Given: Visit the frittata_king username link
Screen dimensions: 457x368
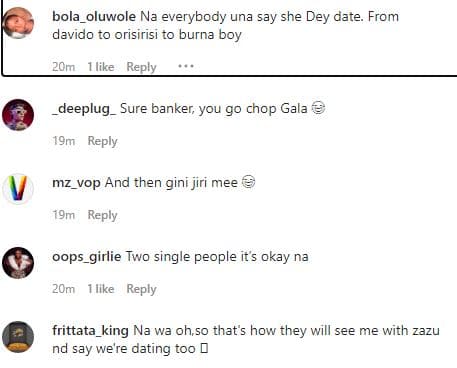Looking at the screenshot, I should 90,331.
